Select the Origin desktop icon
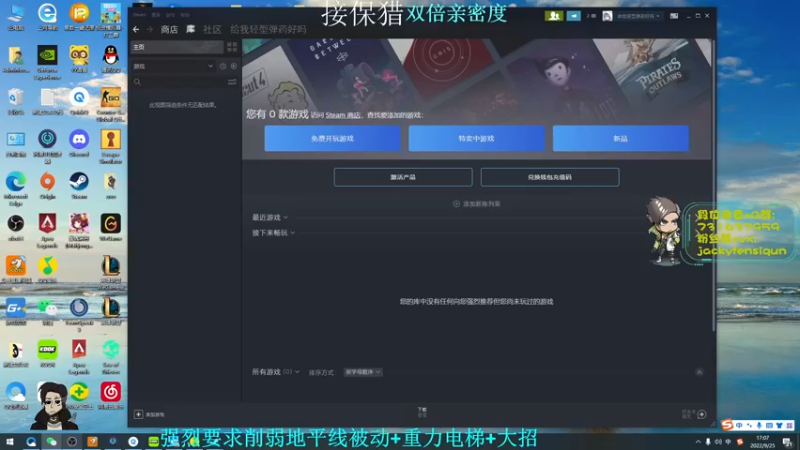This screenshot has height=450, width=800. click(47, 186)
